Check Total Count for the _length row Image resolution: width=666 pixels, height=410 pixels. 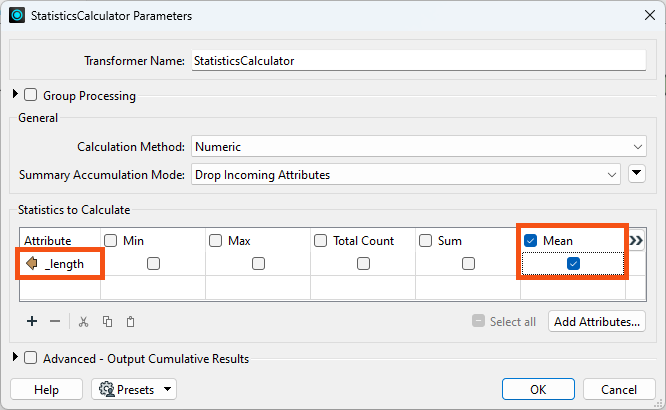point(363,264)
